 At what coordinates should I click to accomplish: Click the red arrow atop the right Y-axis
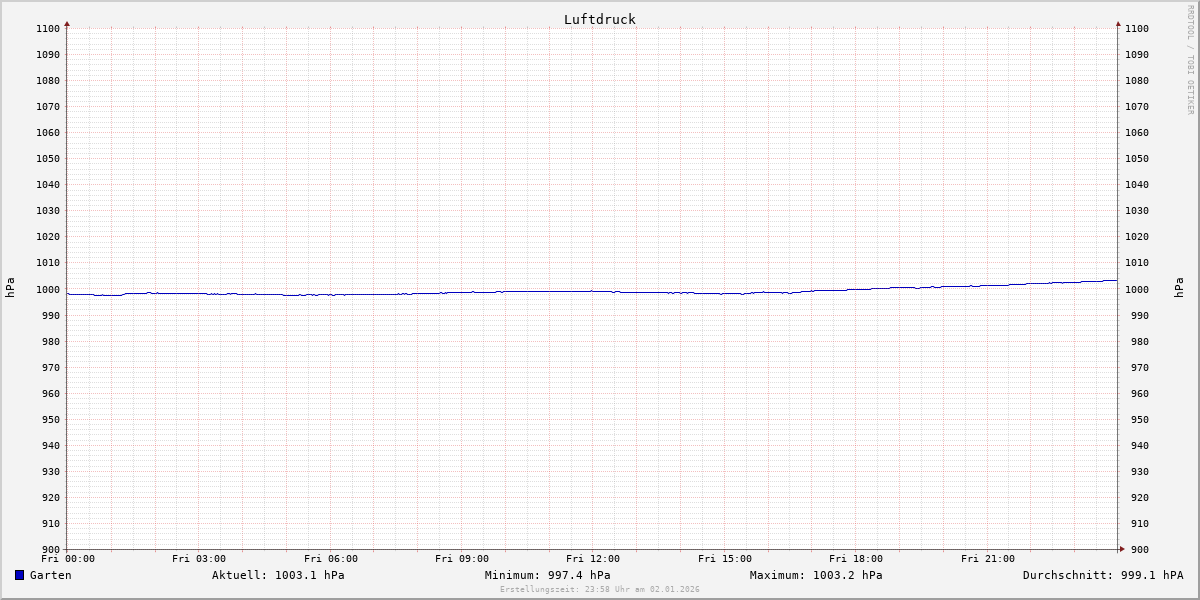(x=1118, y=23)
